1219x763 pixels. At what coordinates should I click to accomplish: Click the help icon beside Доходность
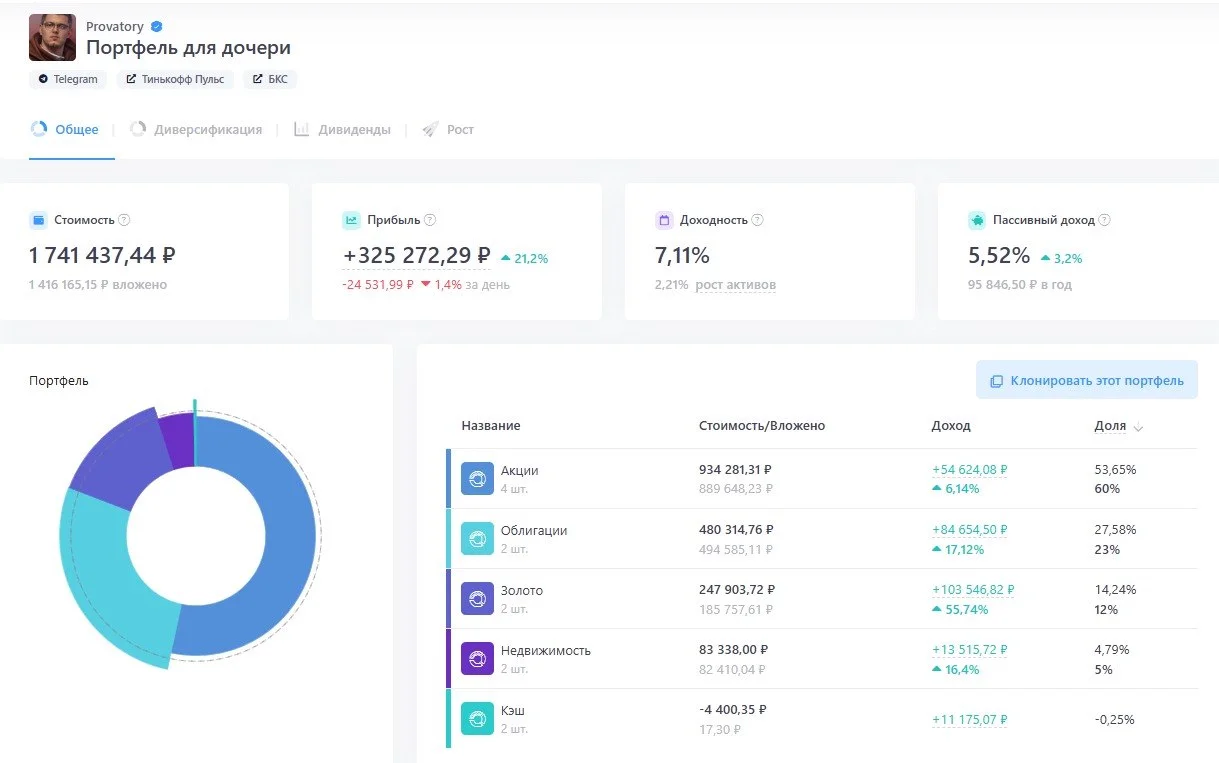click(x=757, y=220)
